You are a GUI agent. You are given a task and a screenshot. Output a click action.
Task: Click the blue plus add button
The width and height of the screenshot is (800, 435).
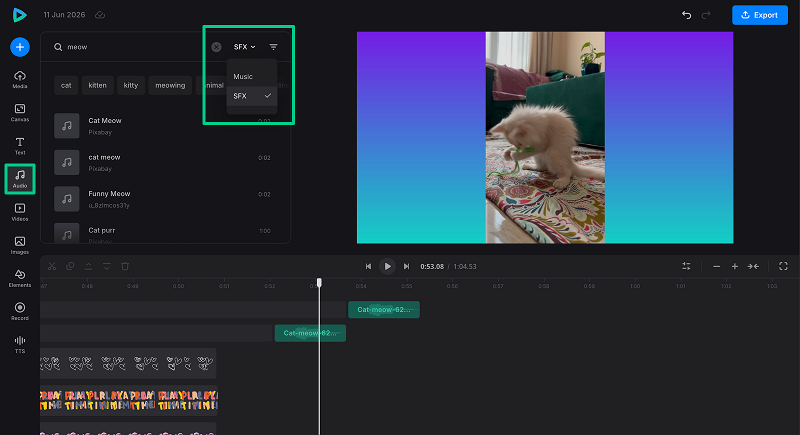20,47
